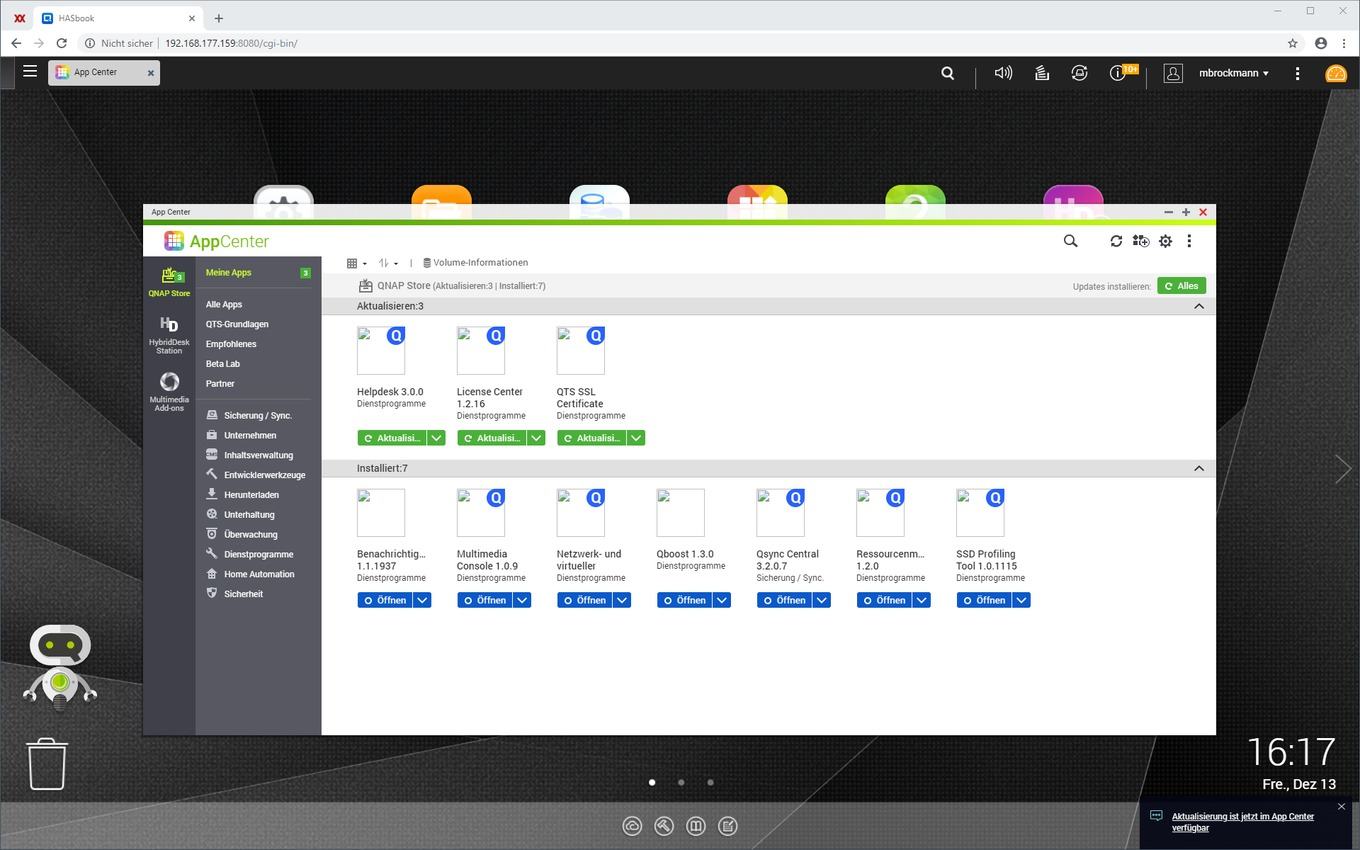Image resolution: width=1360 pixels, height=850 pixels.
Task: Click the utilities icon in bottom dock
Action: coord(664,826)
